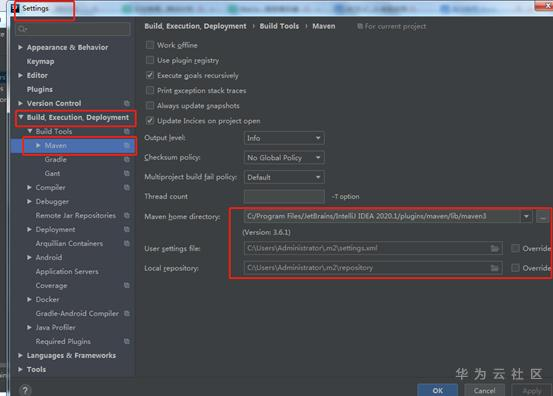This screenshot has width=553, height=396.
Task: Expand Appearance & Behavior tree arrow
Action: coord(20,47)
